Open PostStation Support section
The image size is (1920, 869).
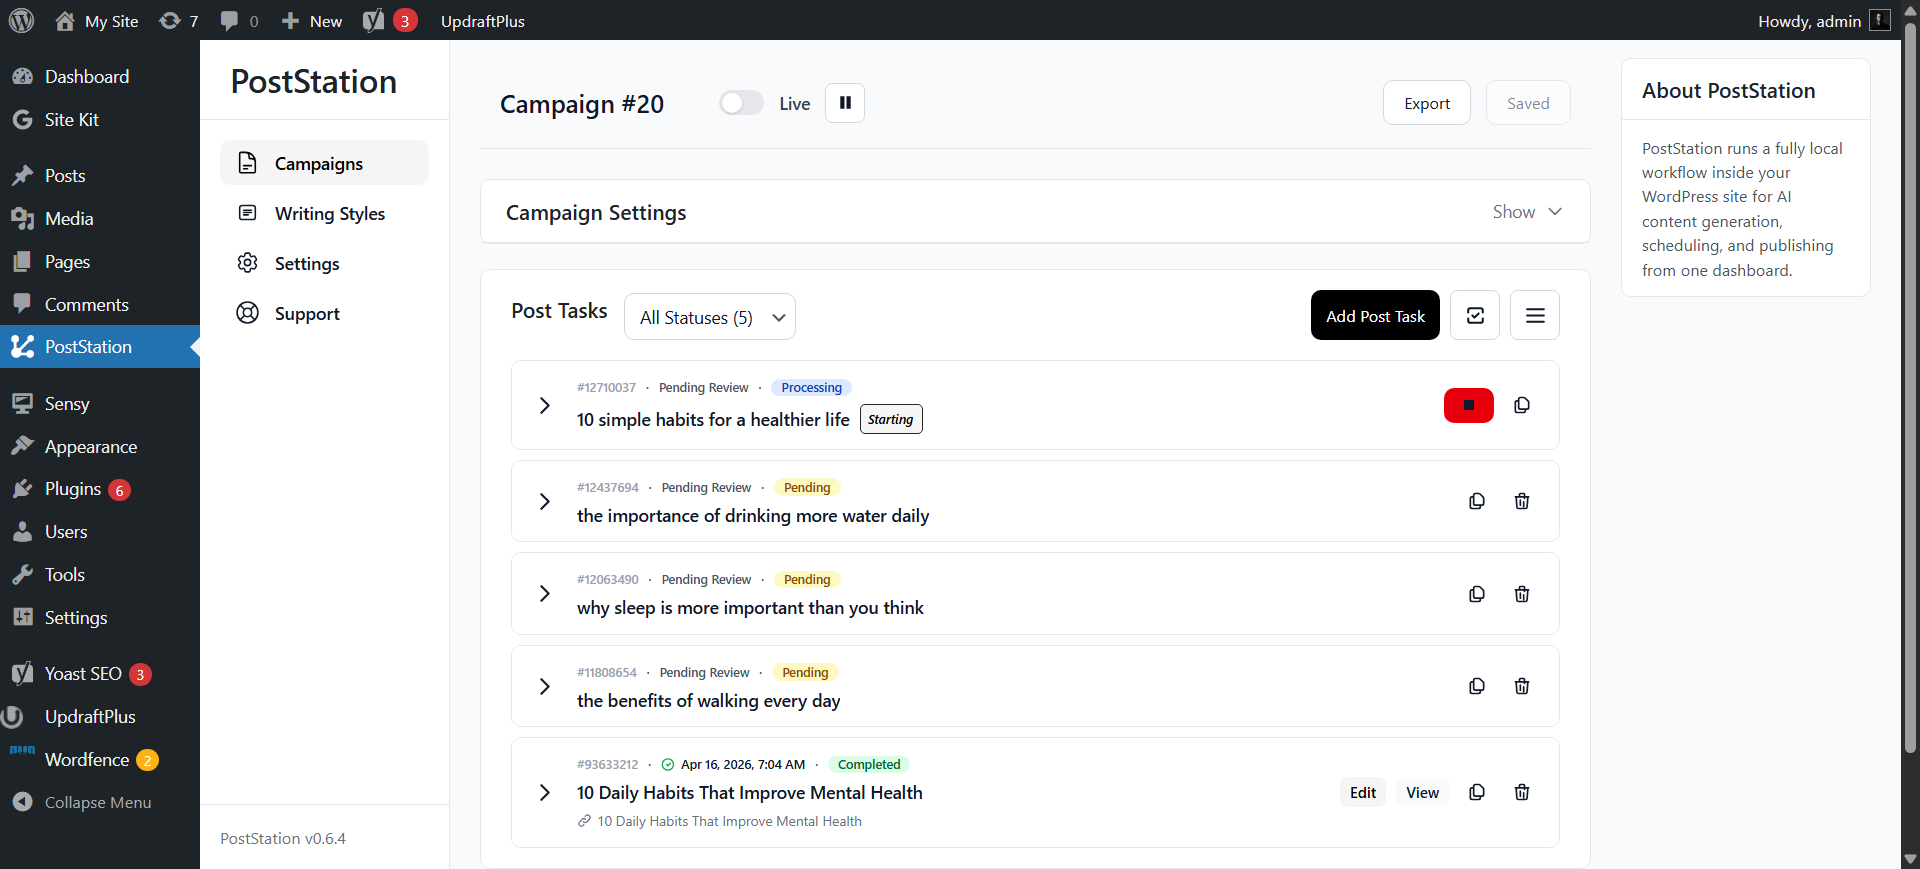(x=324, y=313)
